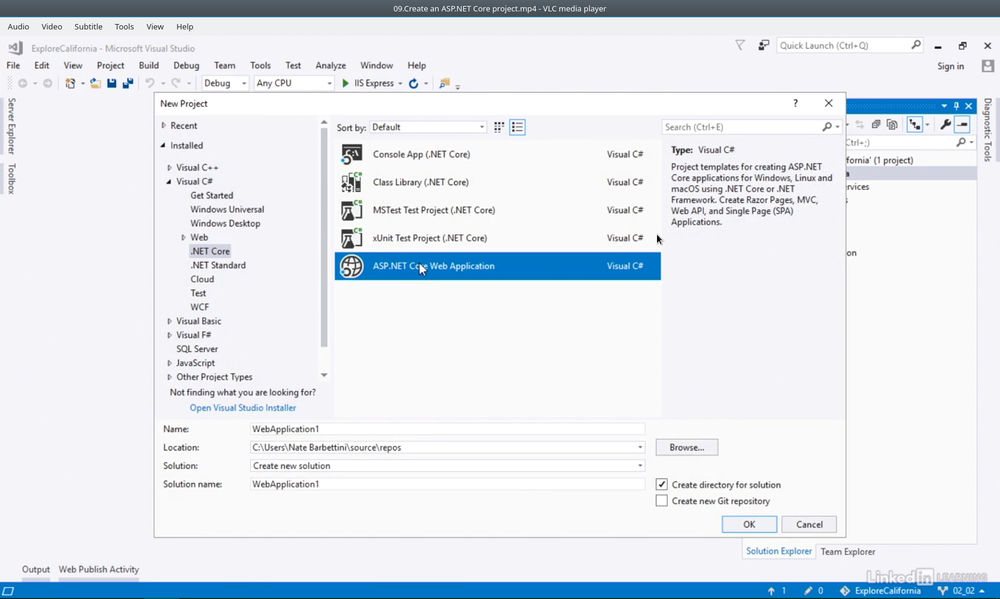Open the Analyze menu
Viewport: 1000px width, 599px height.
(x=330, y=66)
